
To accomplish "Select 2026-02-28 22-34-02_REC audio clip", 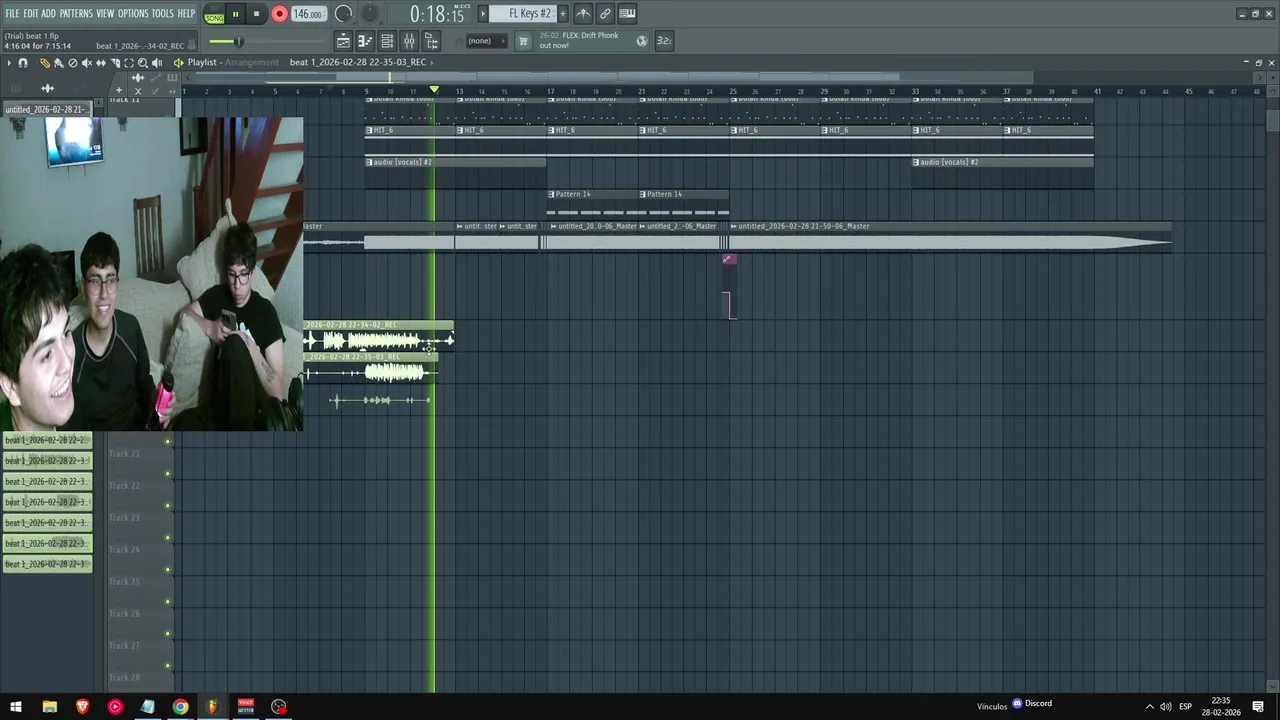I will (379, 336).
